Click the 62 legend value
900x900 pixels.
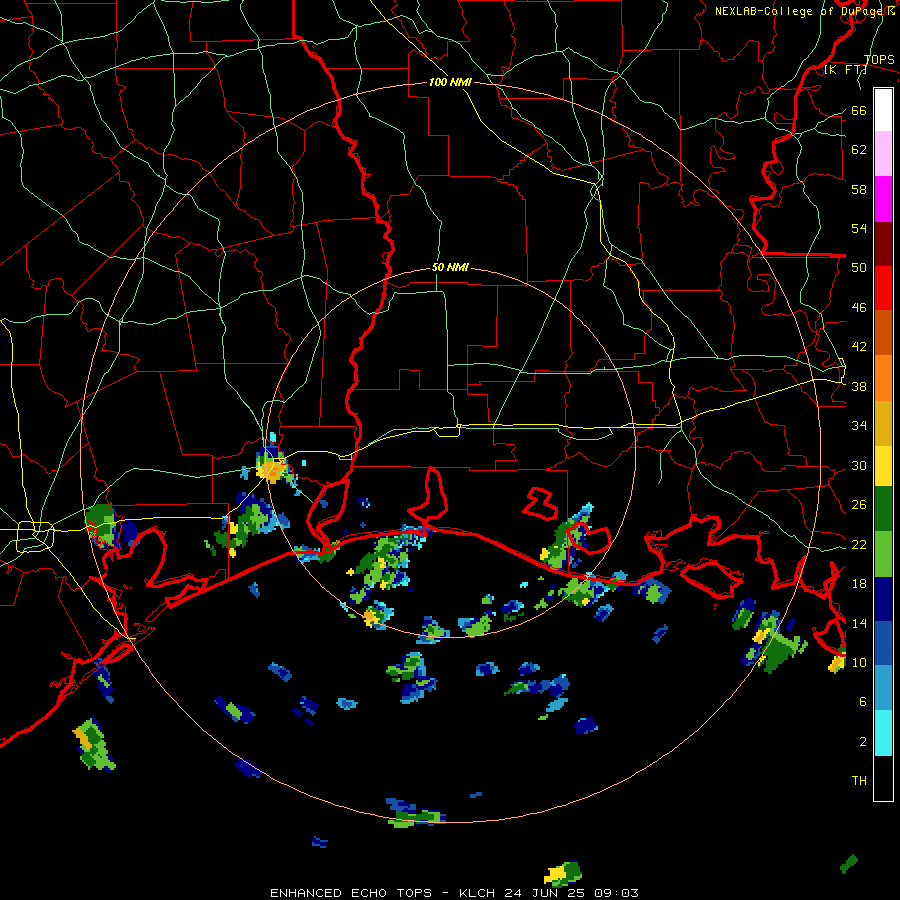click(x=859, y=149)
